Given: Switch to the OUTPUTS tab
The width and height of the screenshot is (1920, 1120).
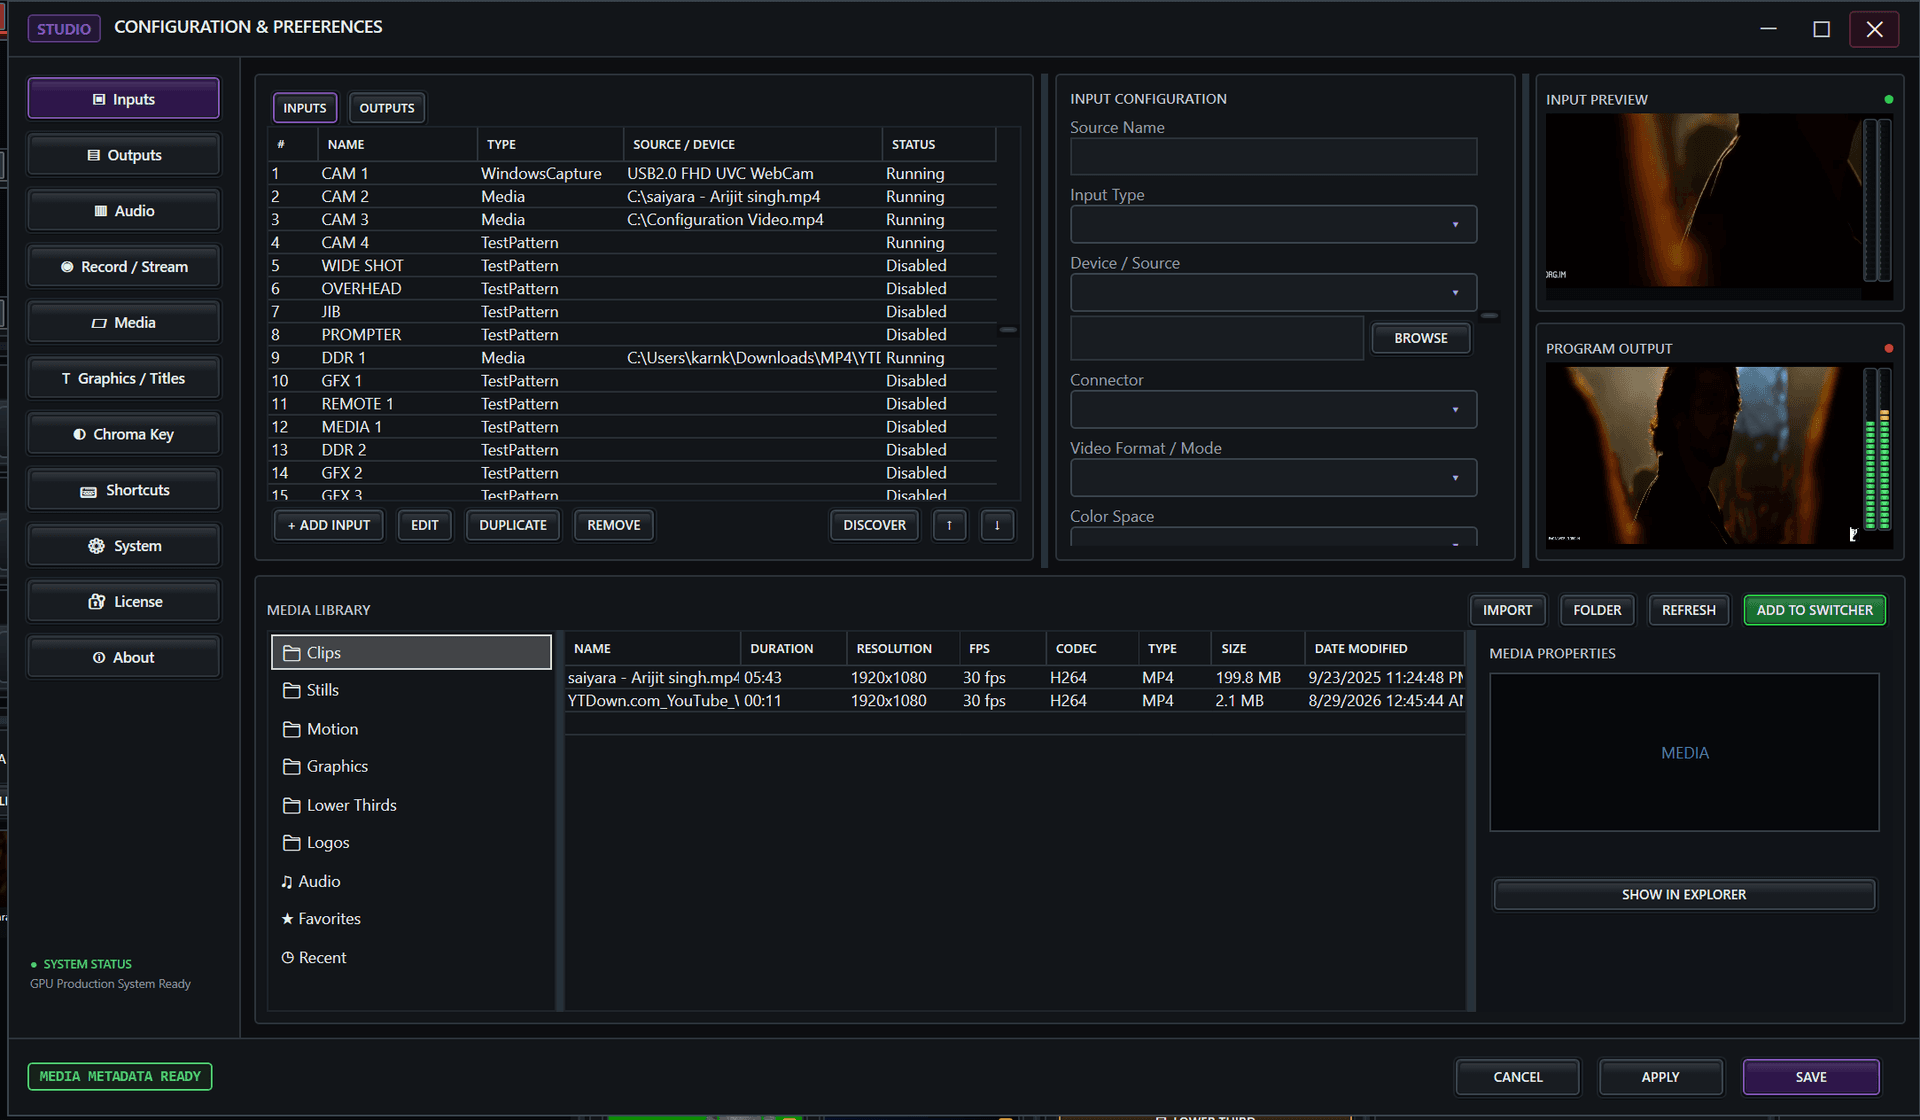Looking at the screenshot, I should [387, 108].
